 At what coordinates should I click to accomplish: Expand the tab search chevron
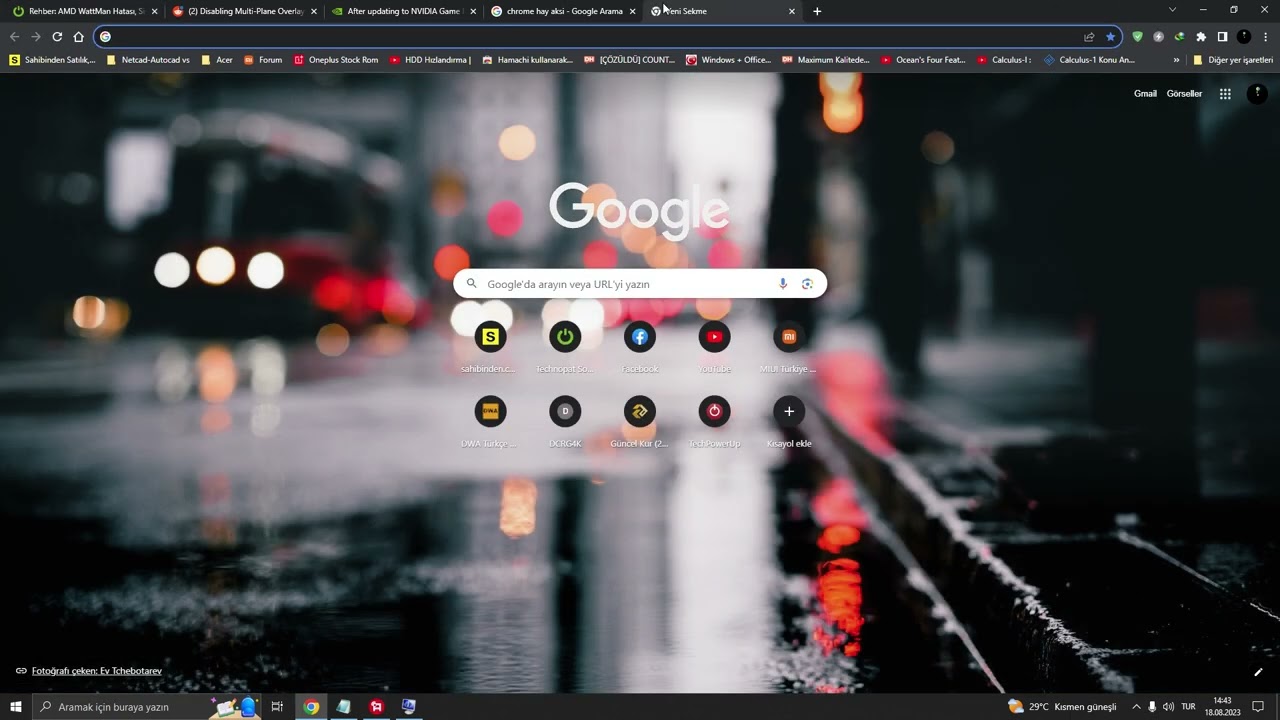tap(1172, 10)
